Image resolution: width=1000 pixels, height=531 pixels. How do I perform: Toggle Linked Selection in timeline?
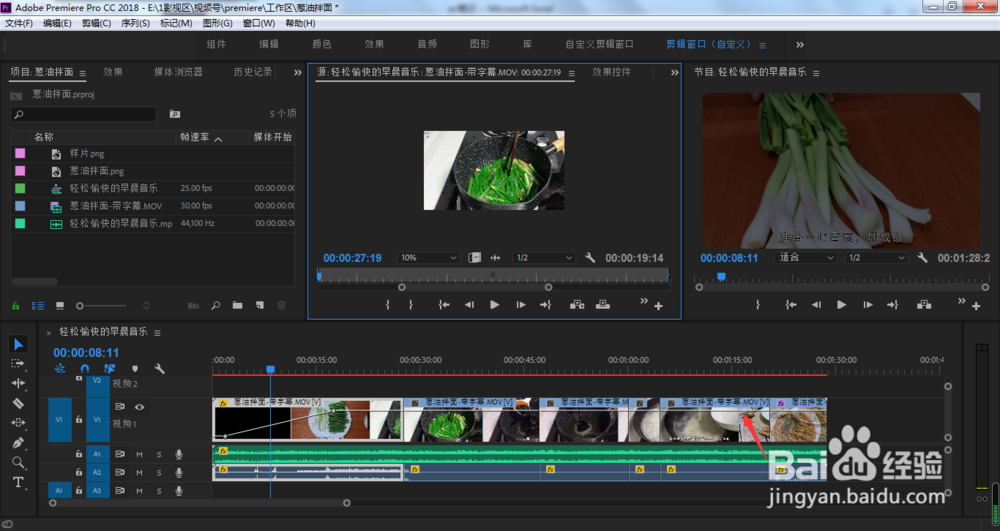[110, 368]
